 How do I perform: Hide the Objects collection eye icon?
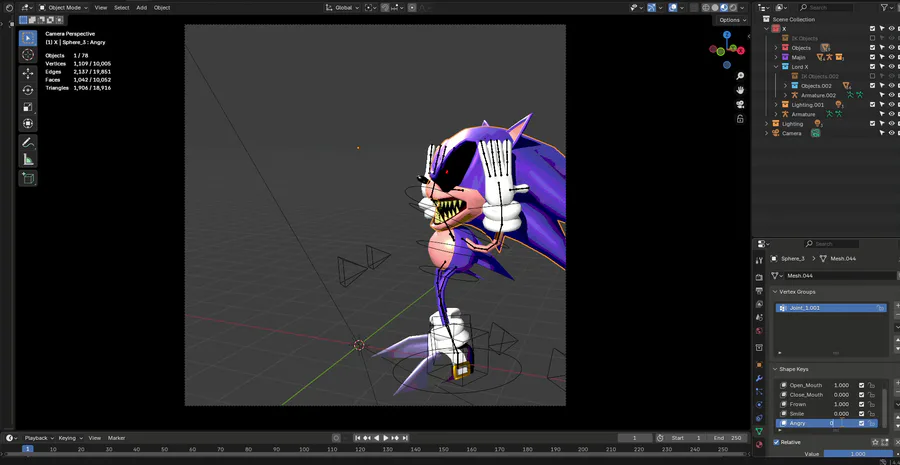point(892,48)
